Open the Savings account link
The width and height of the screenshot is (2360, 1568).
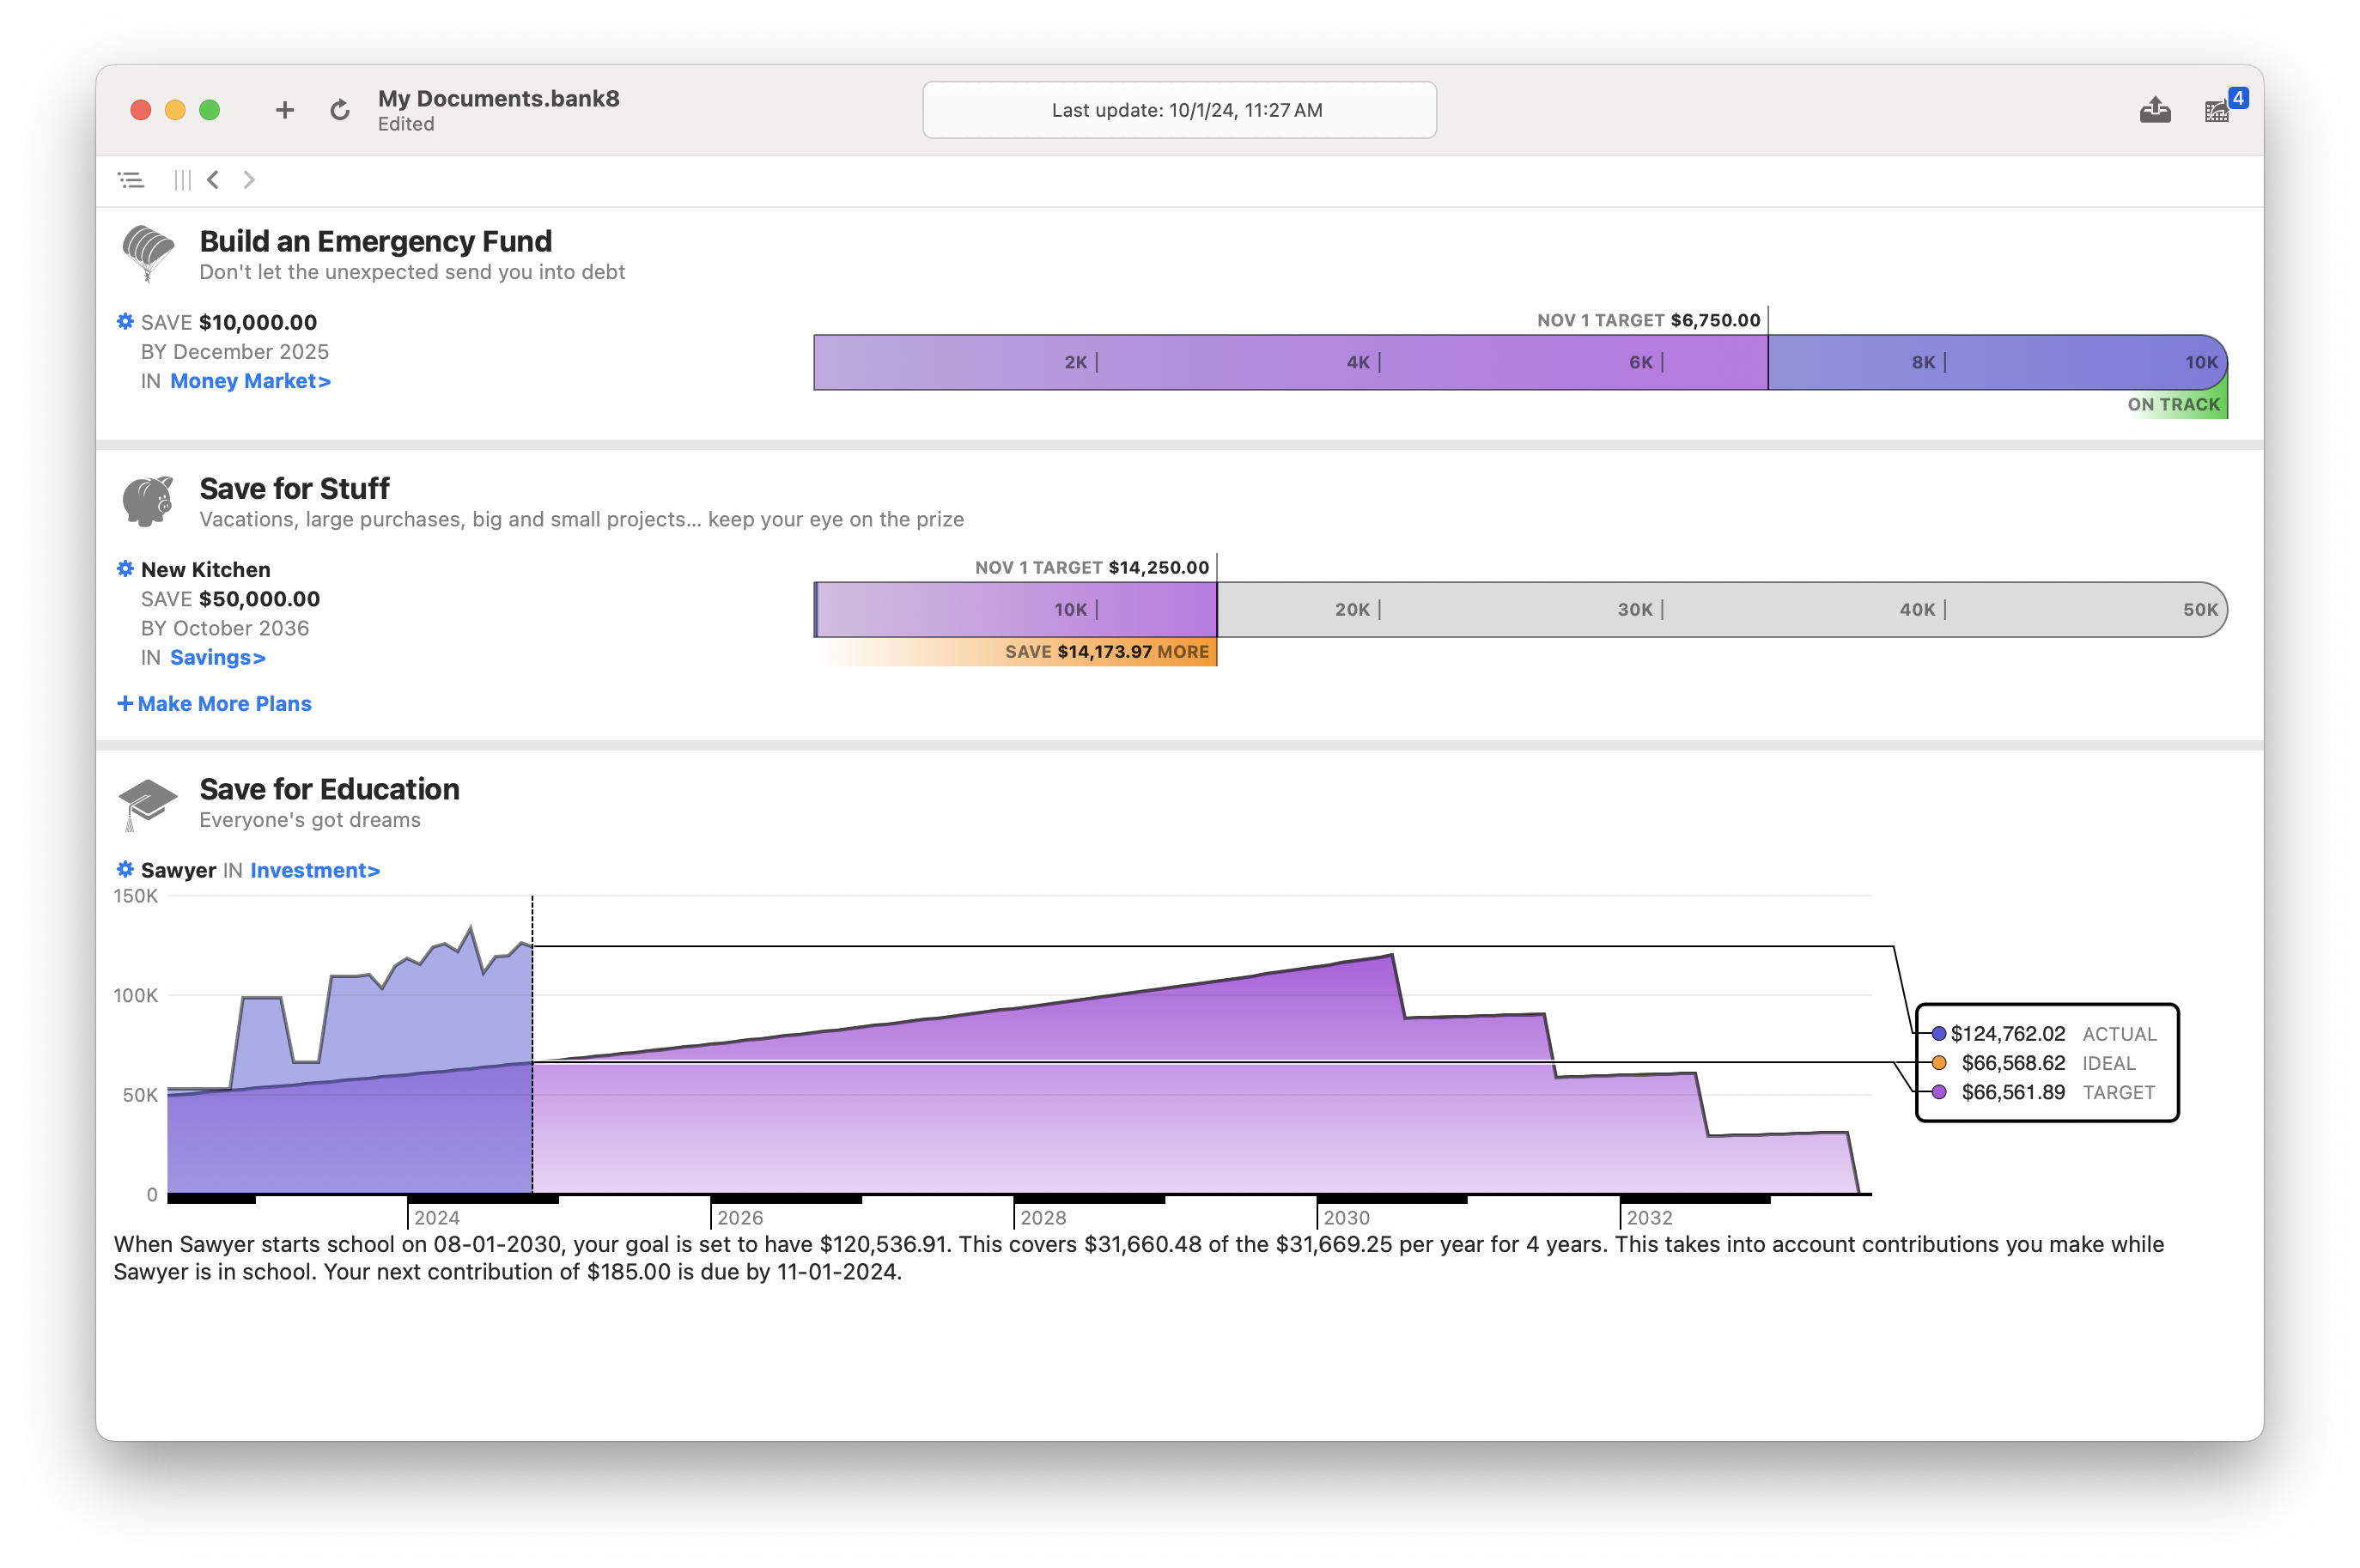[x=218, y=657]
